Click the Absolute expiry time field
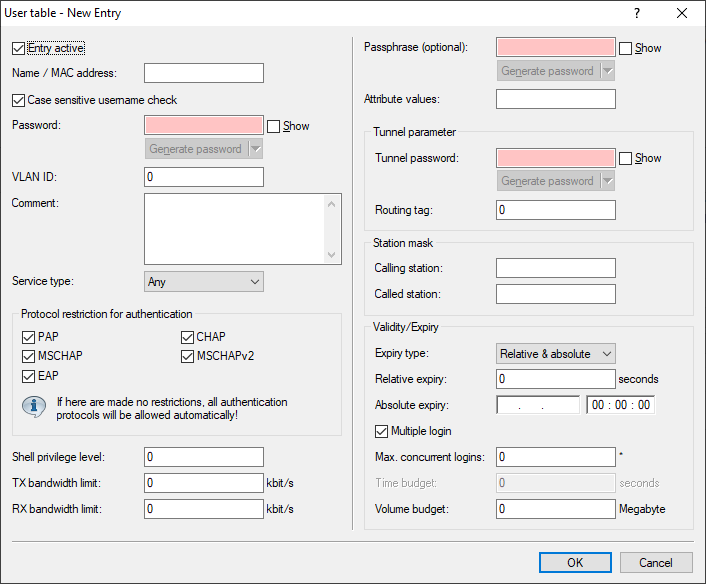The image size is (706, 584). click(x=620, y=405)
